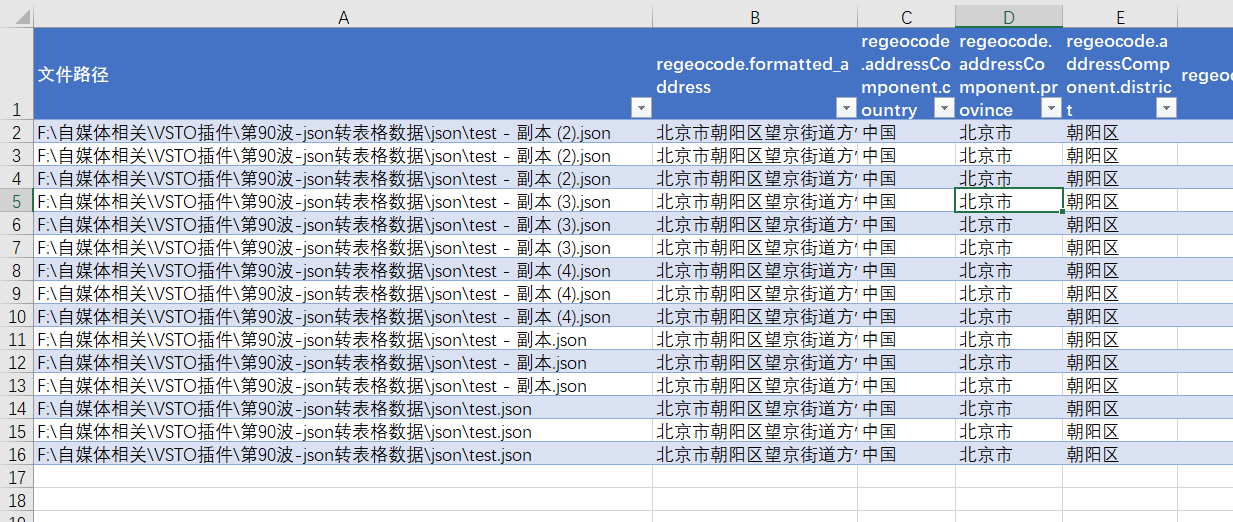Open filter dropdown for addressComponent.province column
Image resolution: width=1233 pixels, height=522 pixels.
pos(1051,108)
